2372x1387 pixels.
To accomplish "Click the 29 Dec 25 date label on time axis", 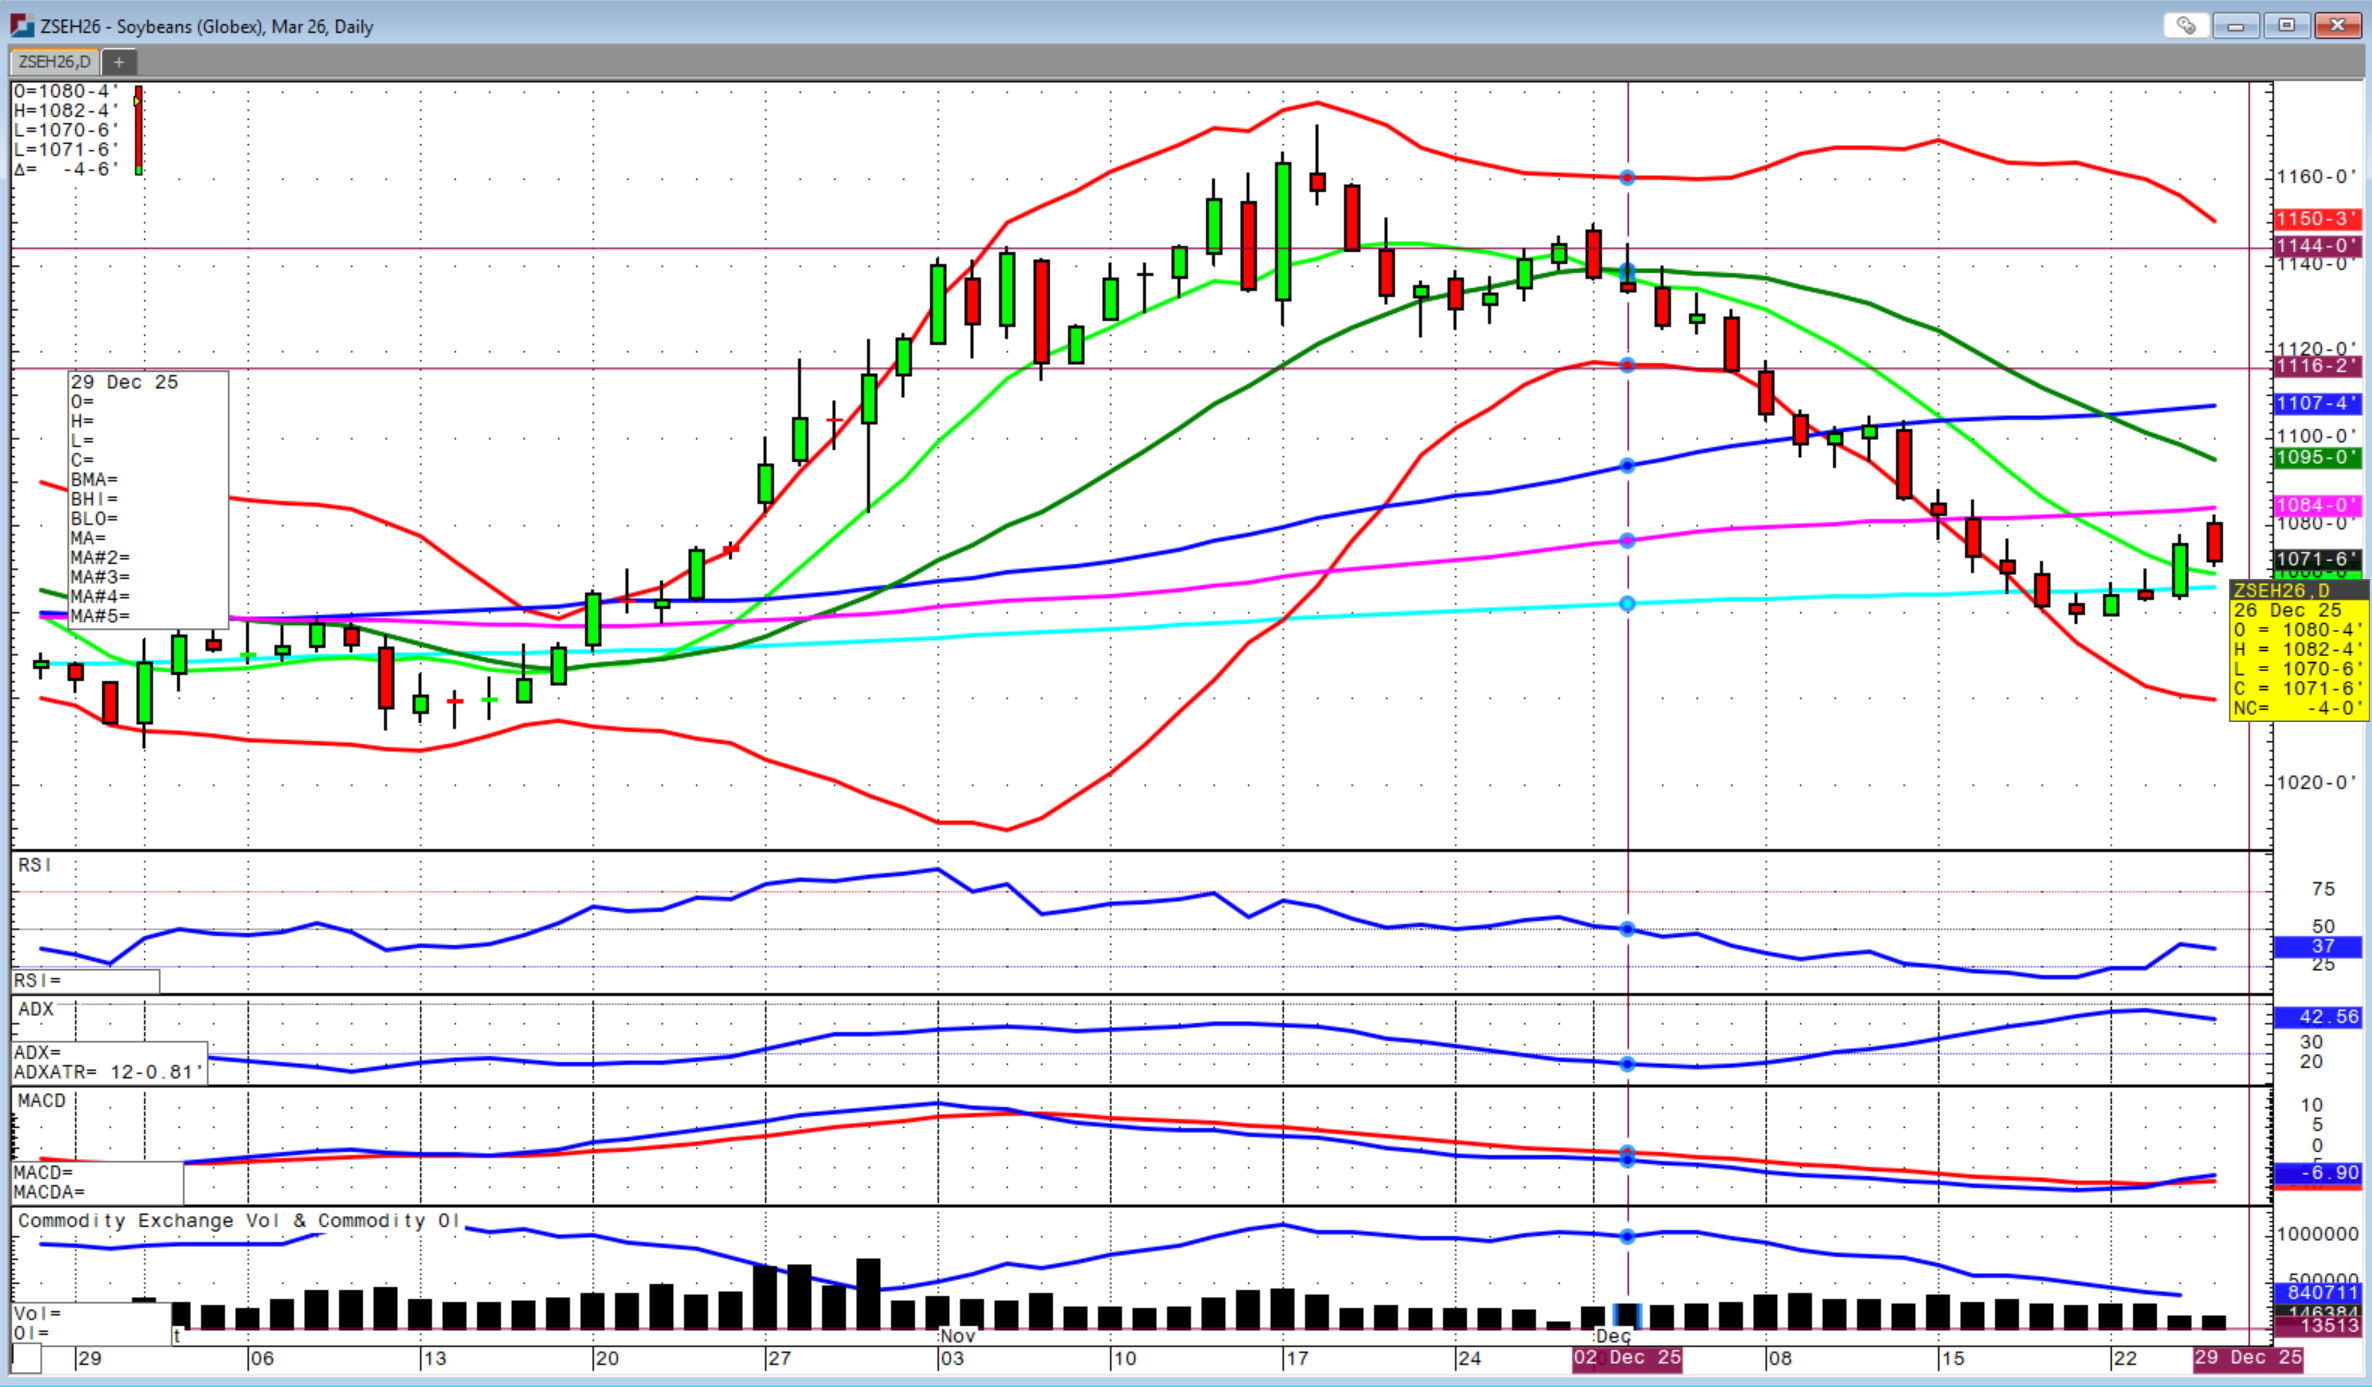I will pos(2247,1358).
